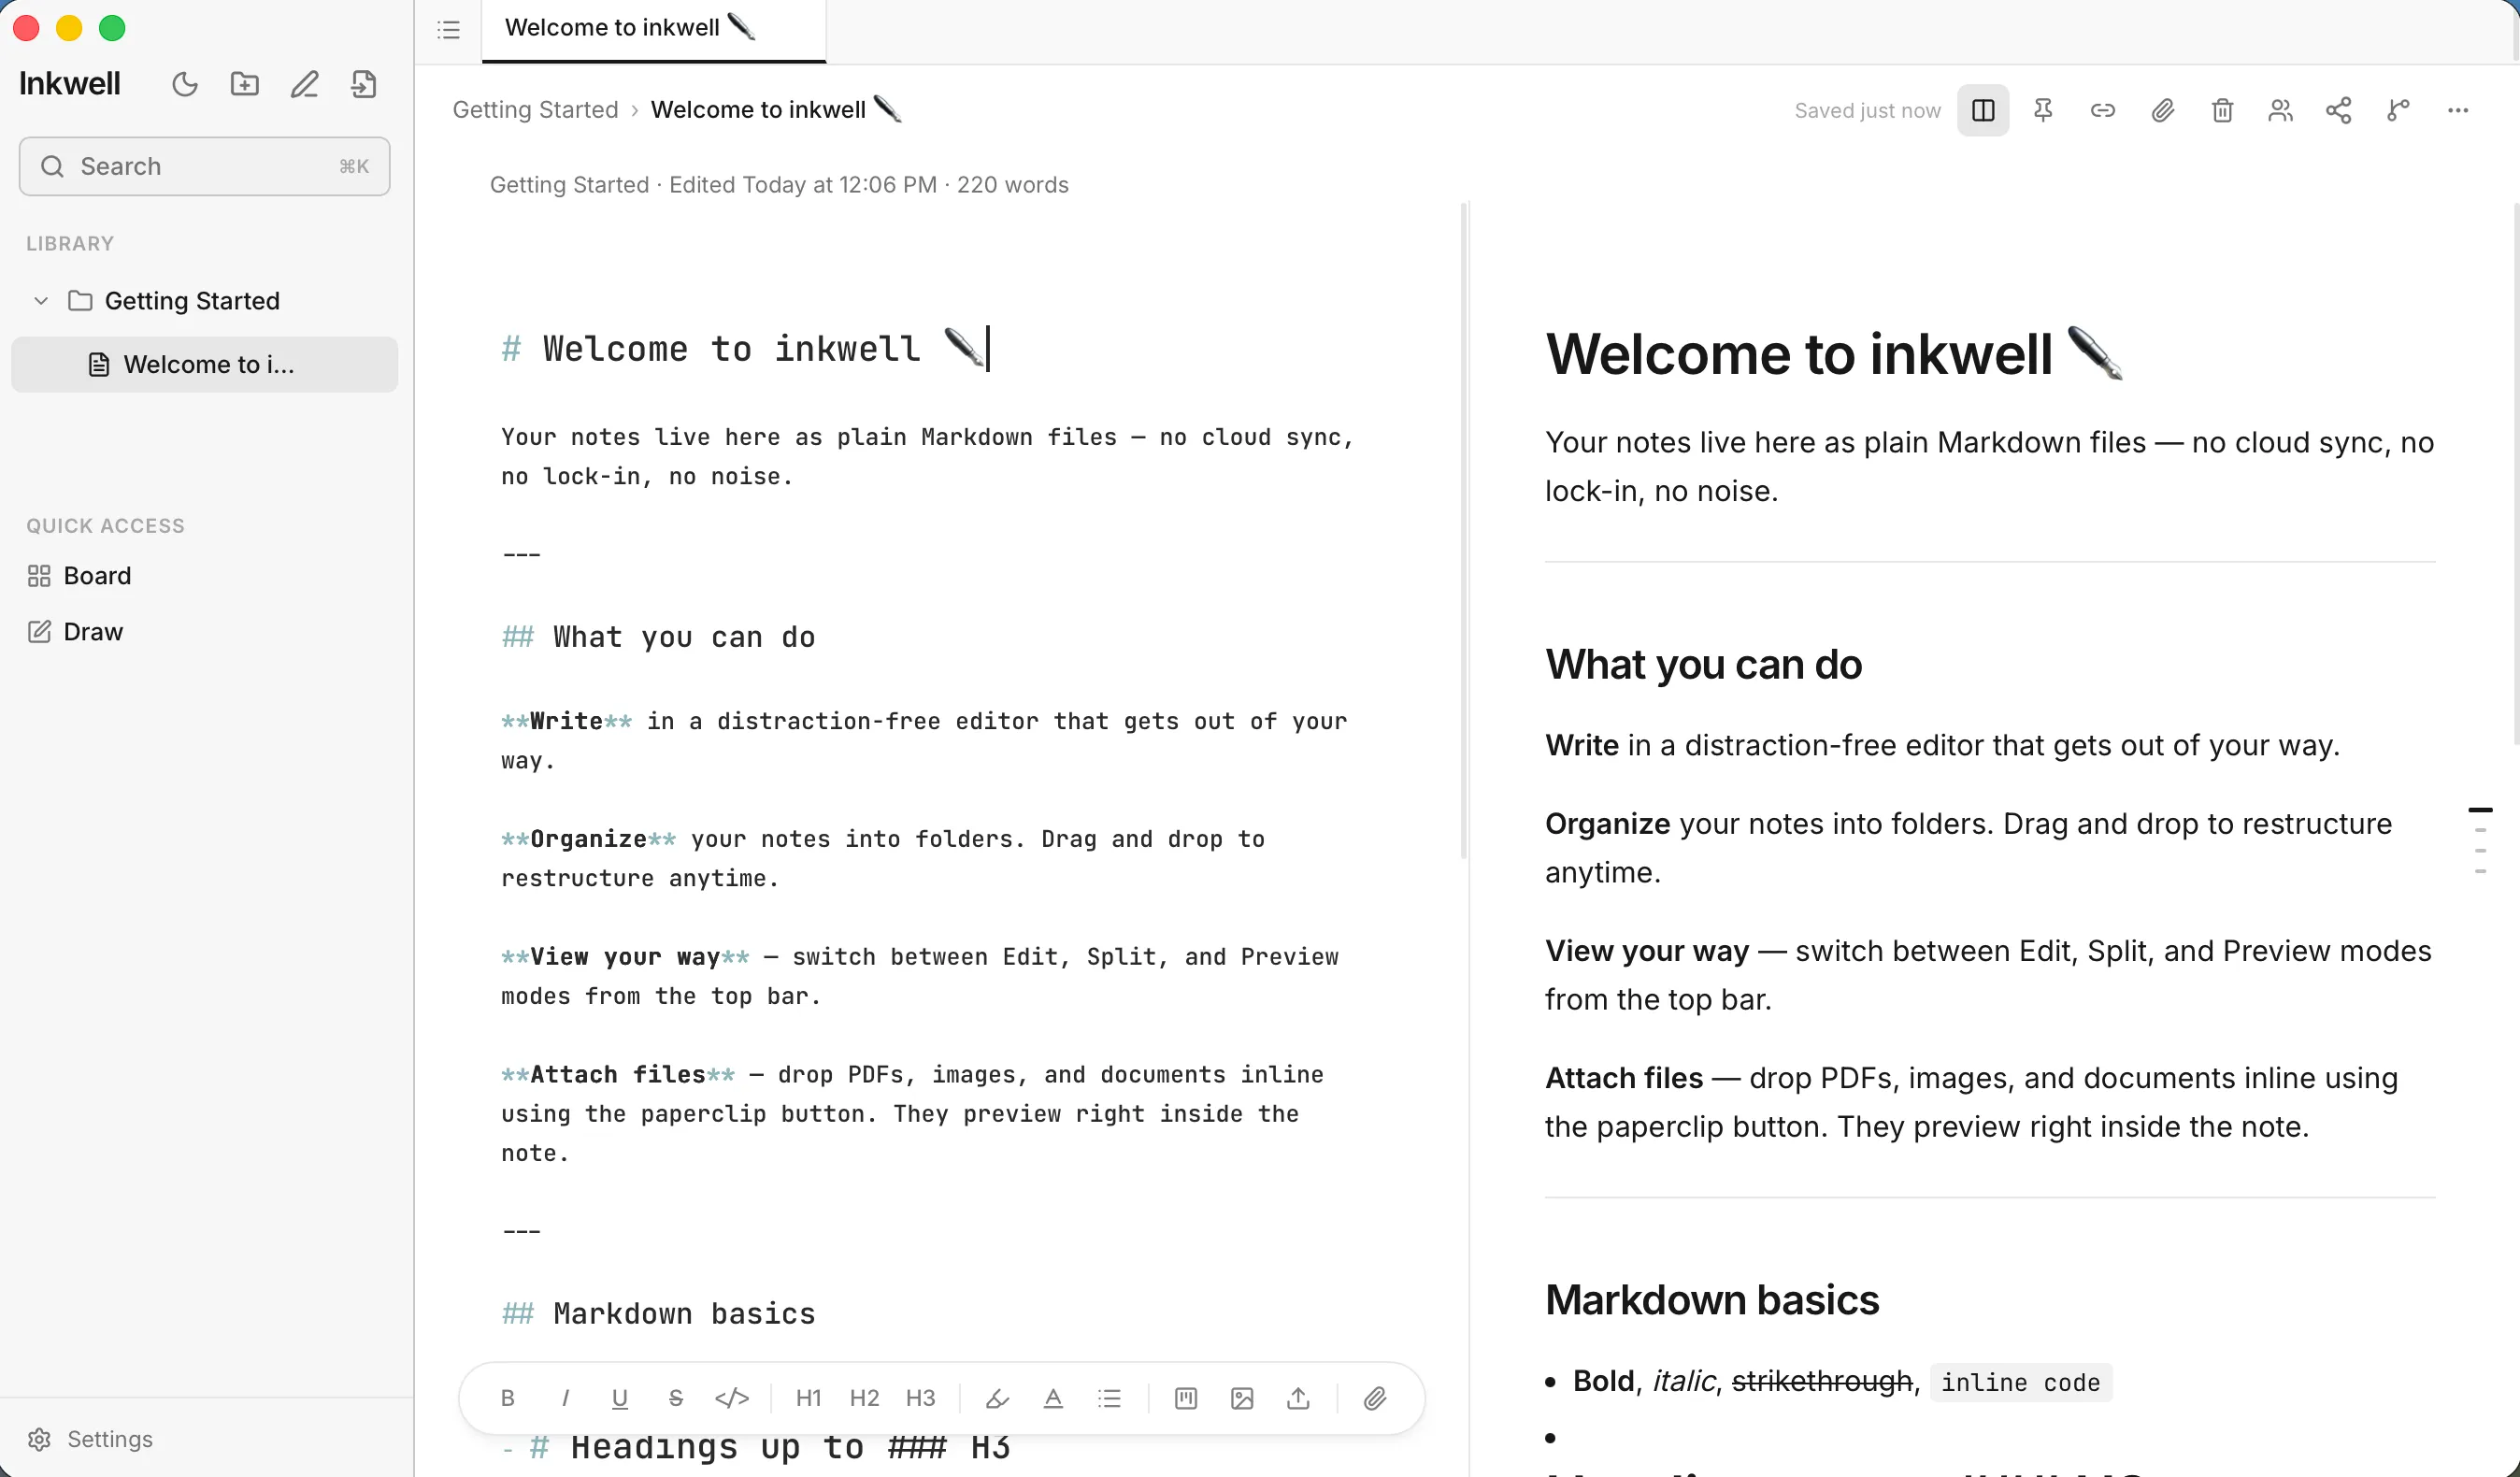Screen dimensions: 2520x1477
Task: Jump to first outline marker on right edge
Action: tap(2480, 809)
